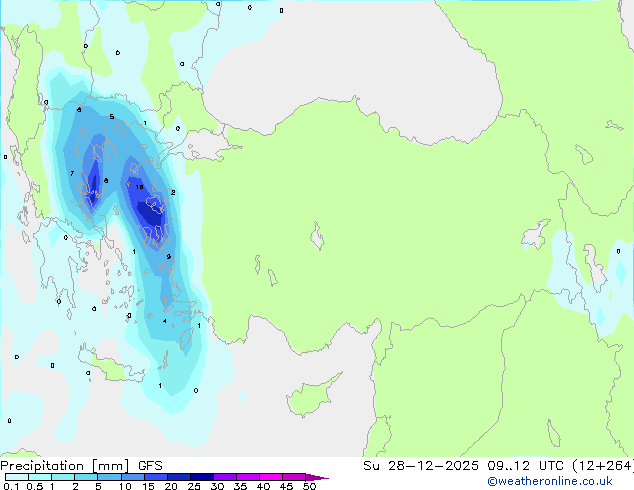The image size is (634, 490).
Task: Click the island of Crete on the map
Action: click(x=111, y=365)
